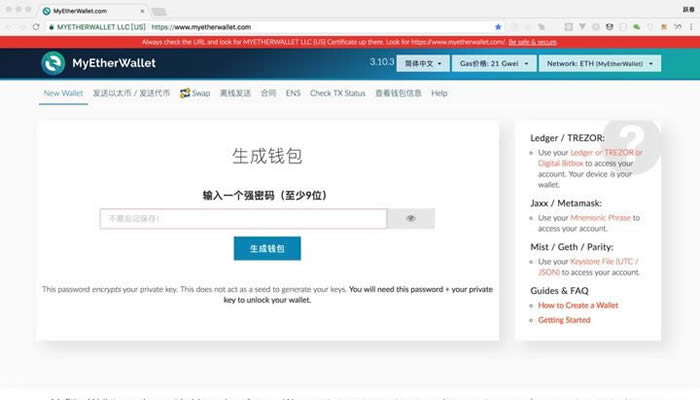Open the Mnemonic Phrase link
Image resolution: width=700 pixels, height=400 pixels.
point(600,217)
